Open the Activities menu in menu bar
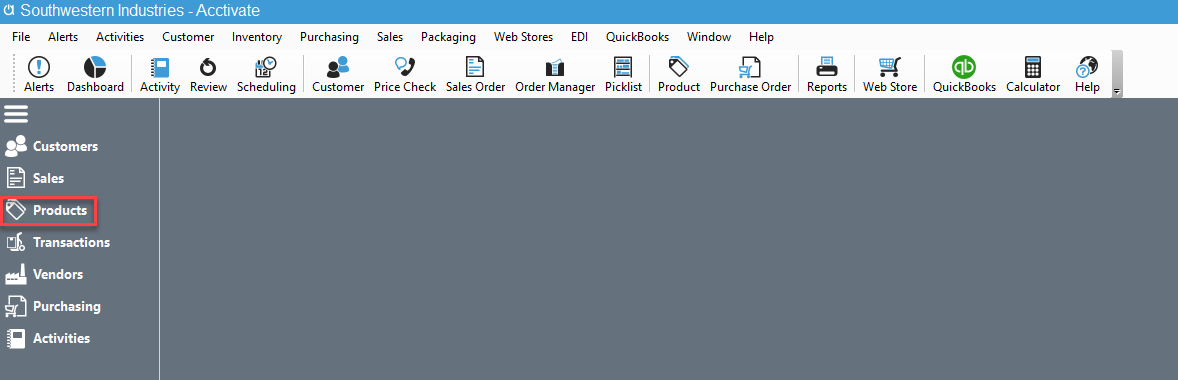This screenshot has height=380, width=1178. [120, 37]
